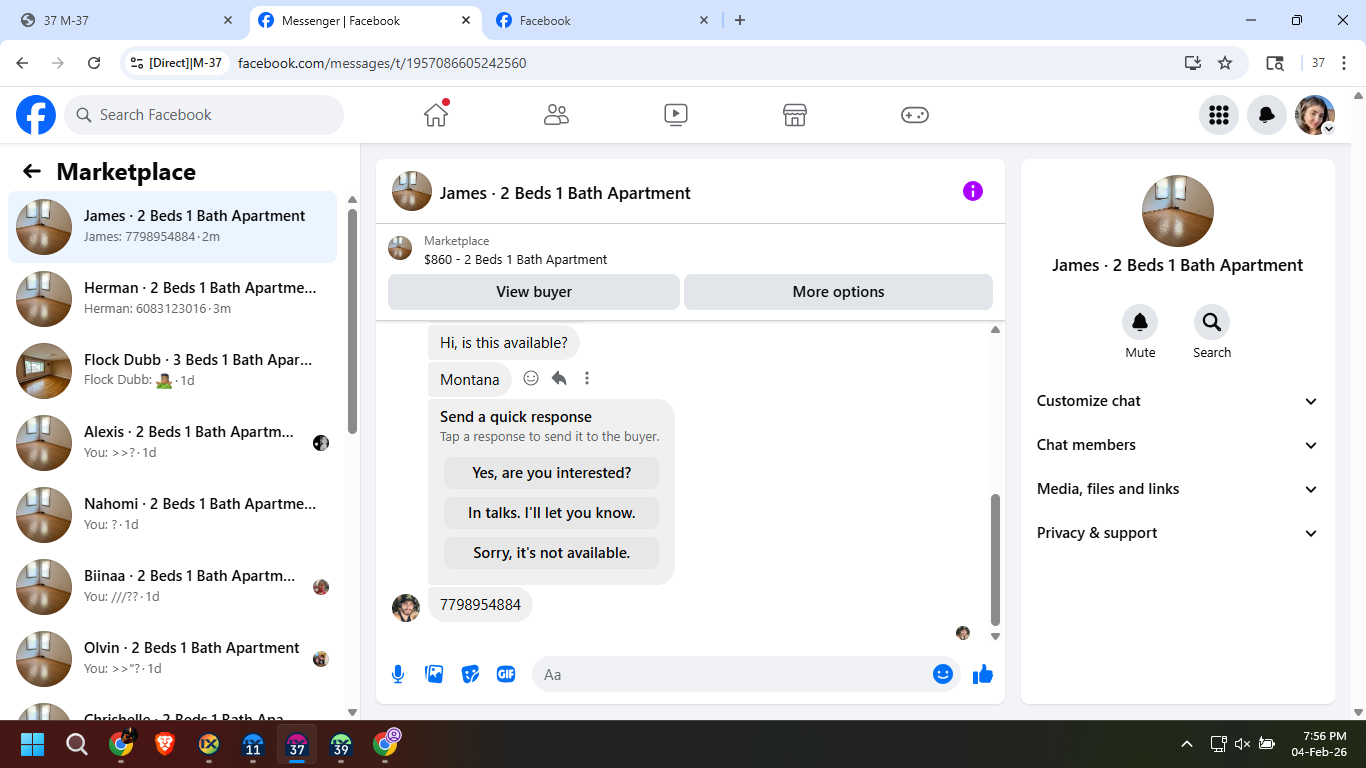
Task: Expand Customize chat section
Action: (x=1178, y=401)
